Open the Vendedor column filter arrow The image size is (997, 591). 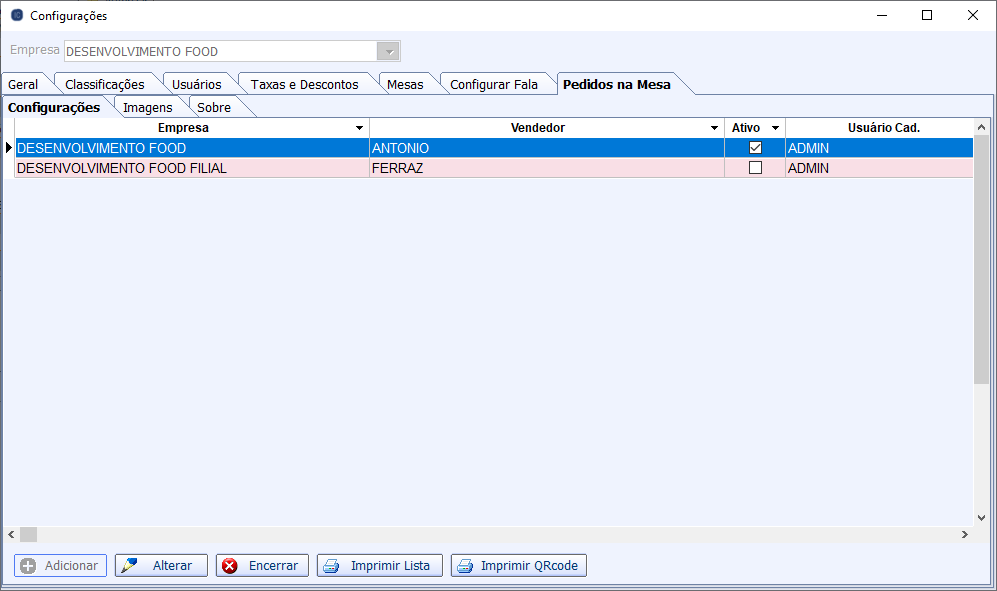(714, 129)
